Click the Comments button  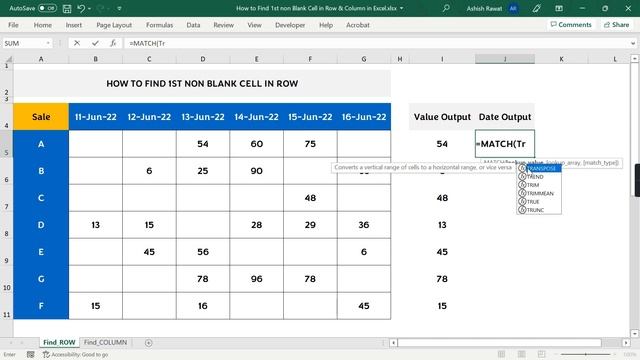pos(571,24)
